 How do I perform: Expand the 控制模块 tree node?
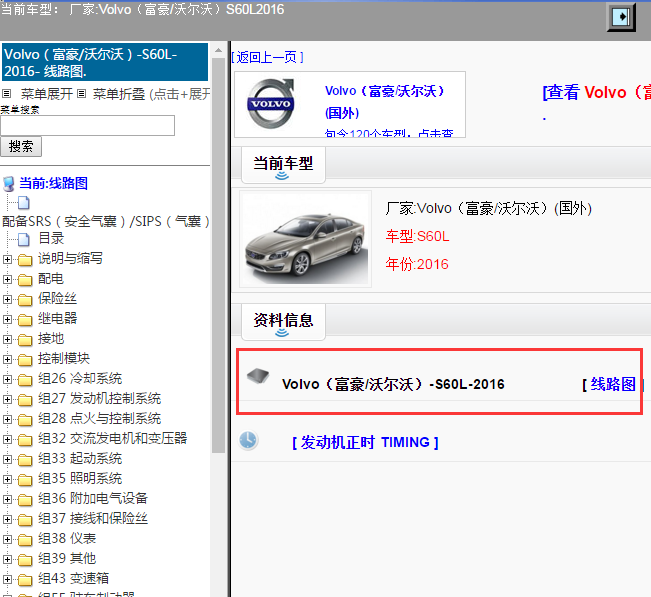7,359
